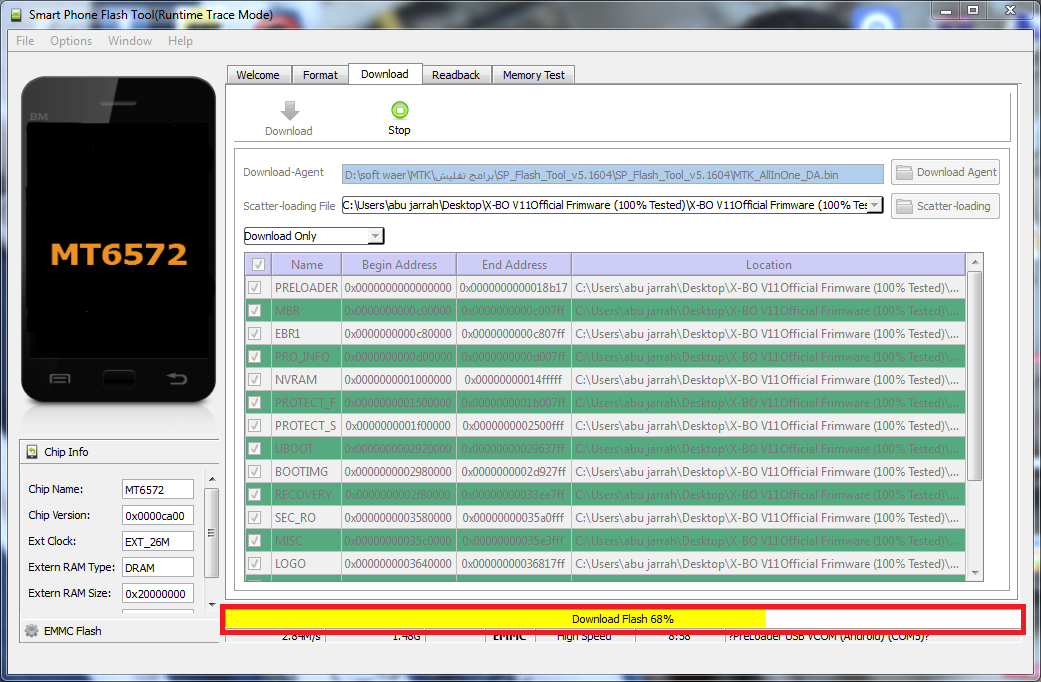
Task: Click the Chip Info panel icon
Action: [x=32, y=452]
